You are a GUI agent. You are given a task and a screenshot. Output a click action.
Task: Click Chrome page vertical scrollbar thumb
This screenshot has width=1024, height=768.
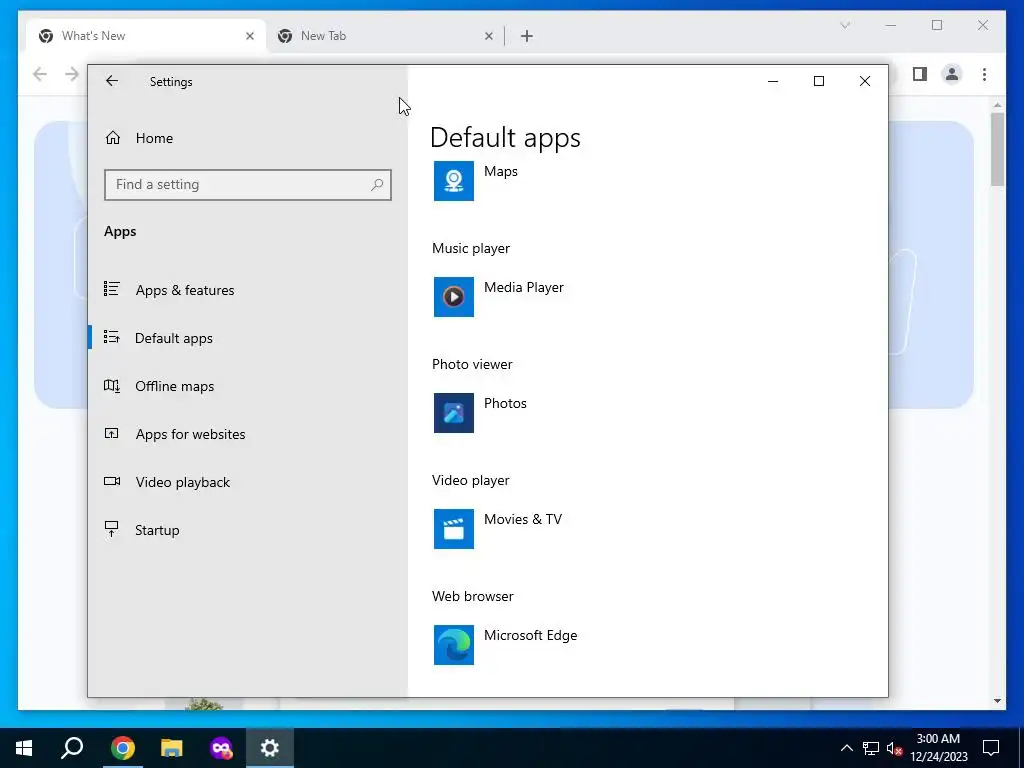(997, 150)
